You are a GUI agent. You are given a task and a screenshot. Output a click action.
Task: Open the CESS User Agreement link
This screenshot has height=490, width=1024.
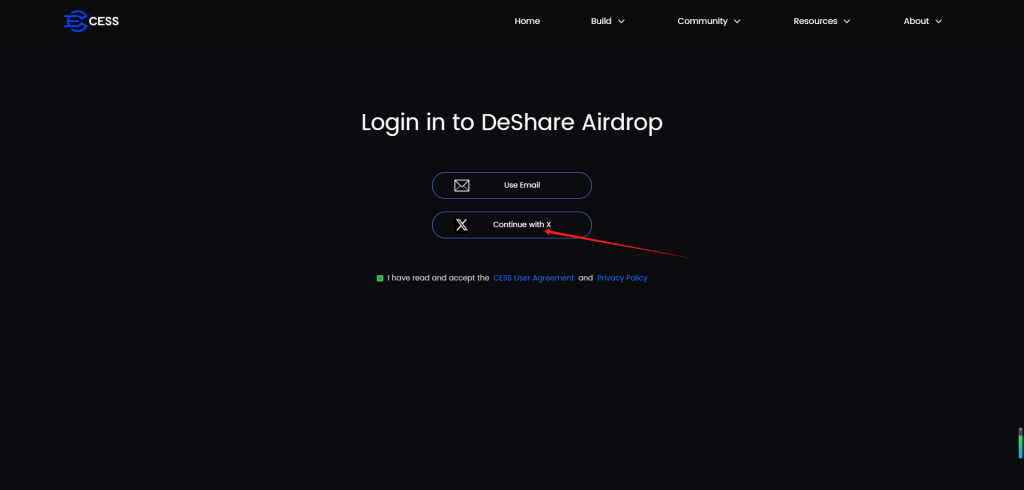[x=534, y=278]
